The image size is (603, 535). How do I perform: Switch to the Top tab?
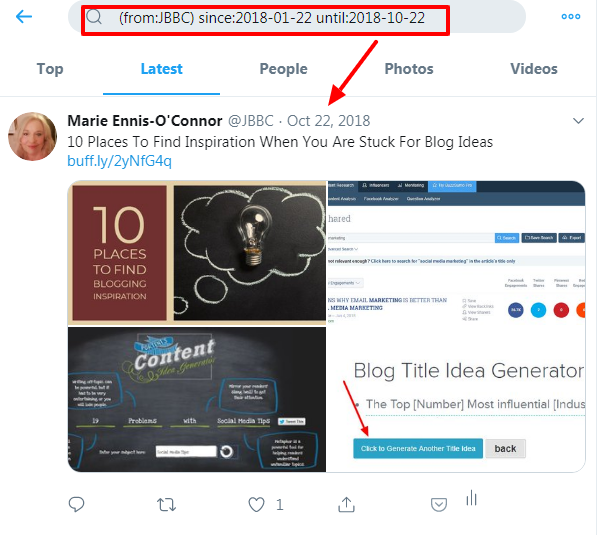click(x=50, y=69)
